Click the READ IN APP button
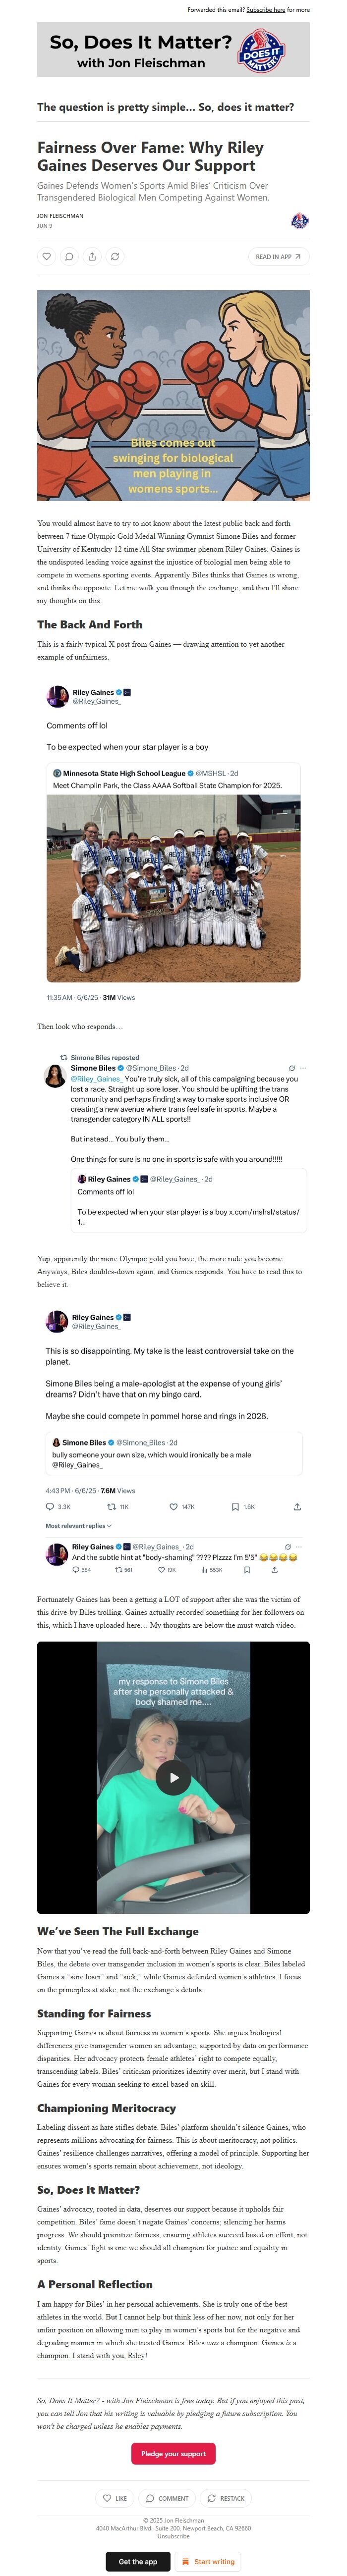The height and width of the screenshot is (2576, 347). (x=278, y=257)
